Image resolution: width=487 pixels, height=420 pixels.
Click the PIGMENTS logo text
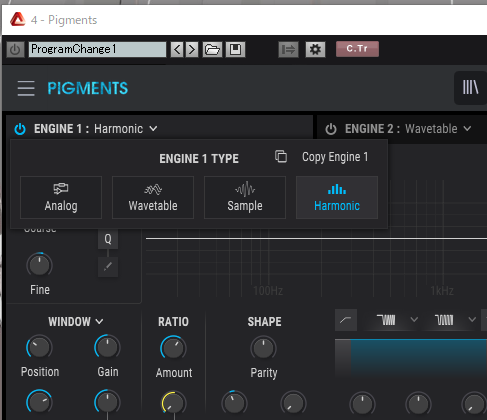(x=88, y=88)
